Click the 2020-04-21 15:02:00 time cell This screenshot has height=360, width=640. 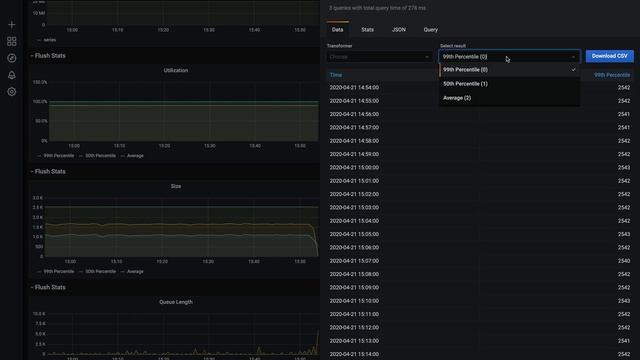tap(354, 194)
